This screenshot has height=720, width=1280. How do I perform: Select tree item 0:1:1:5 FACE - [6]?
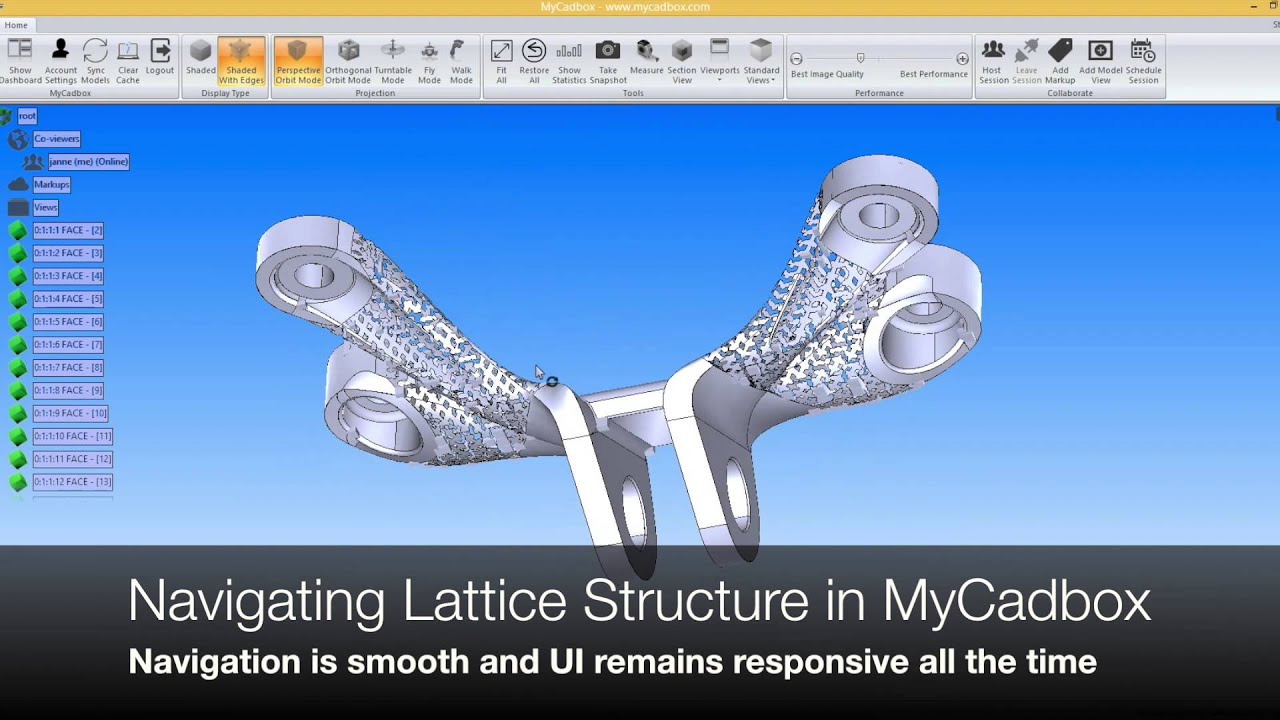[68, 322]
